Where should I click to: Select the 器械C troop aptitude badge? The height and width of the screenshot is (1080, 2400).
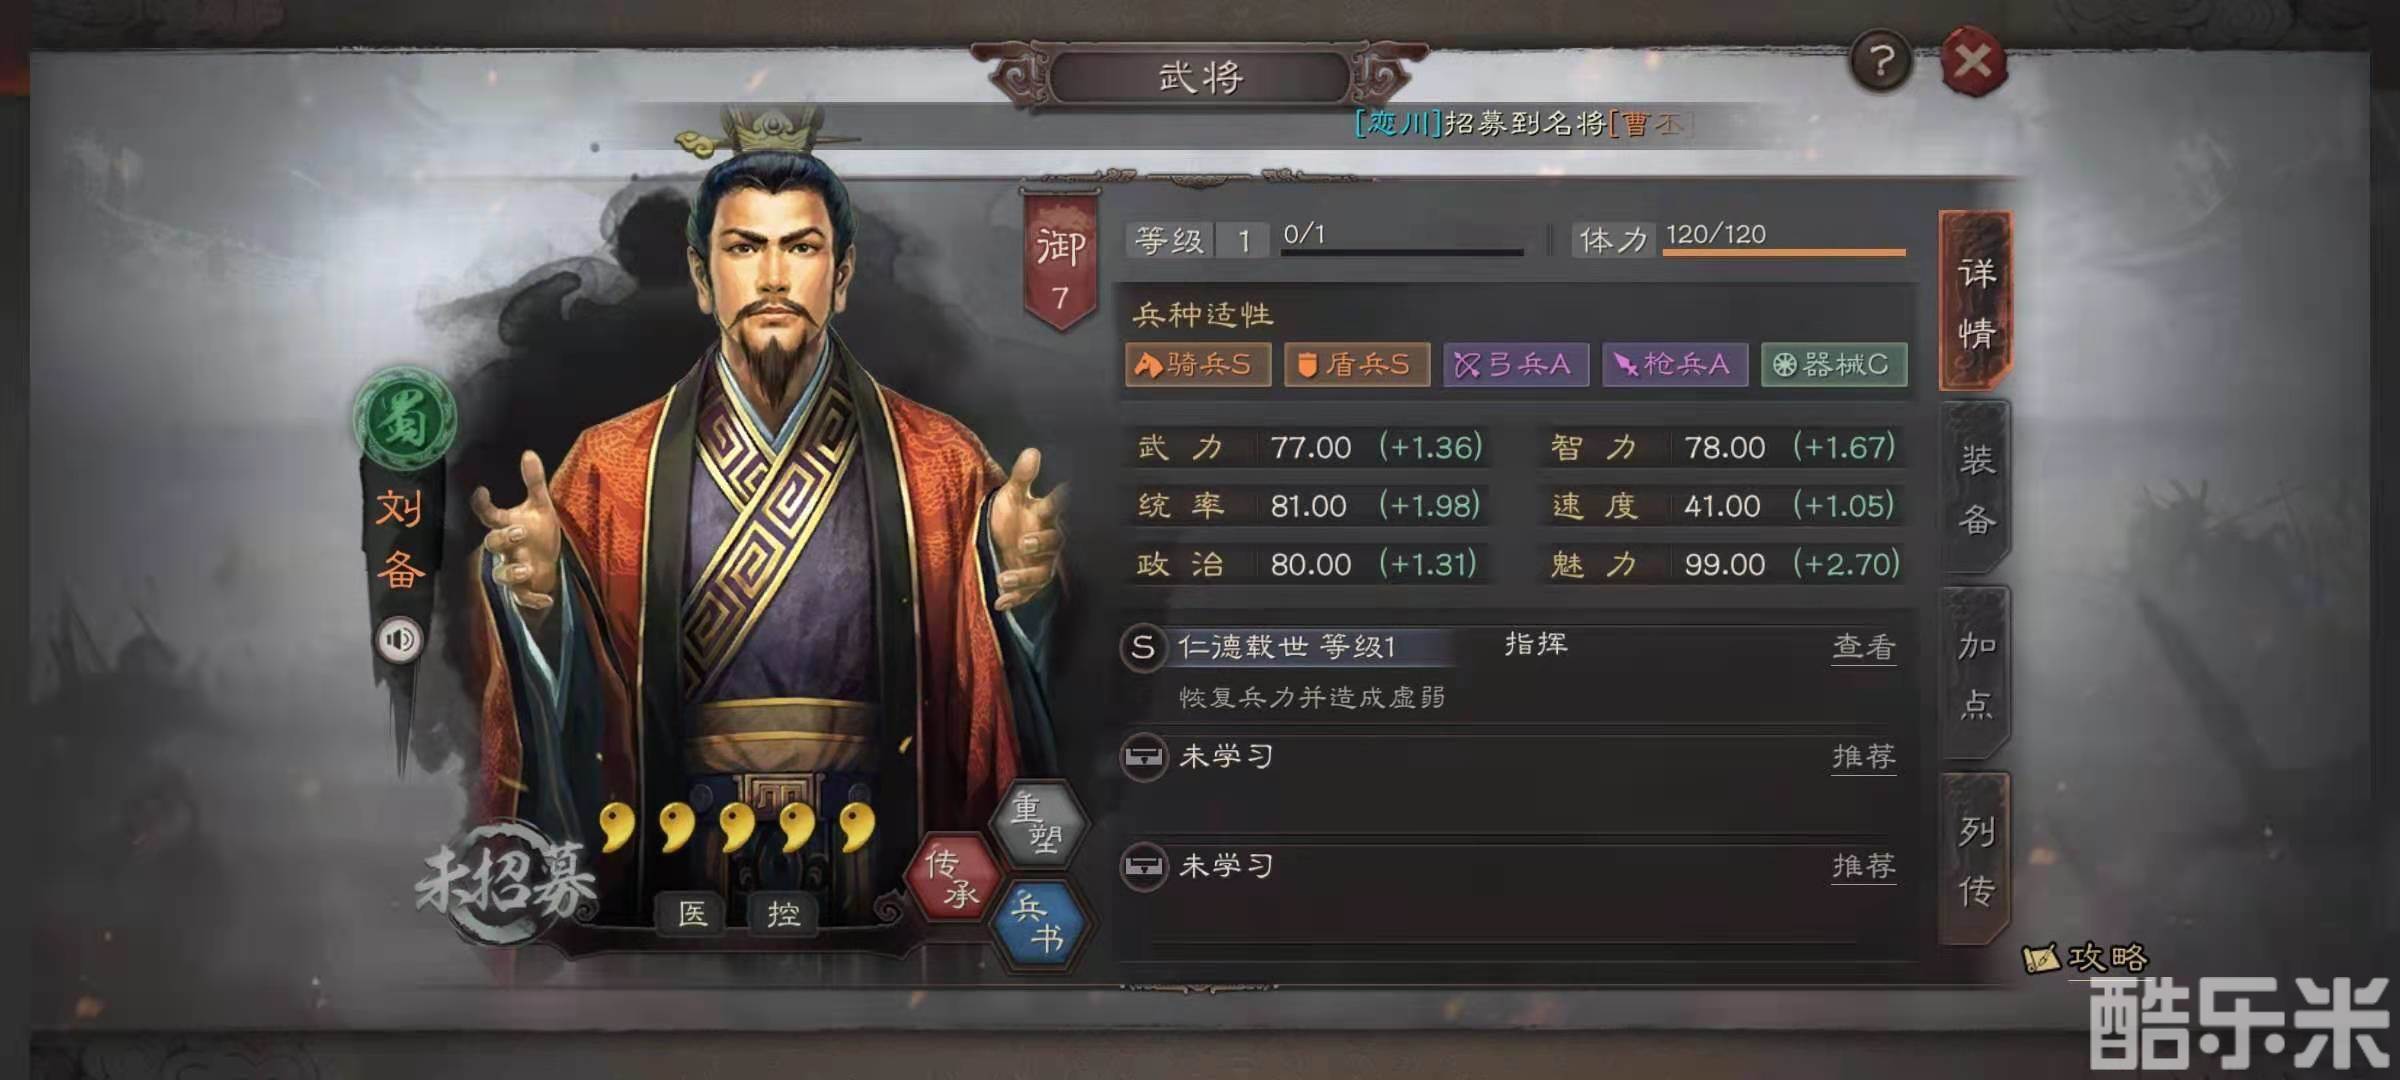[x=1834, y=364]
